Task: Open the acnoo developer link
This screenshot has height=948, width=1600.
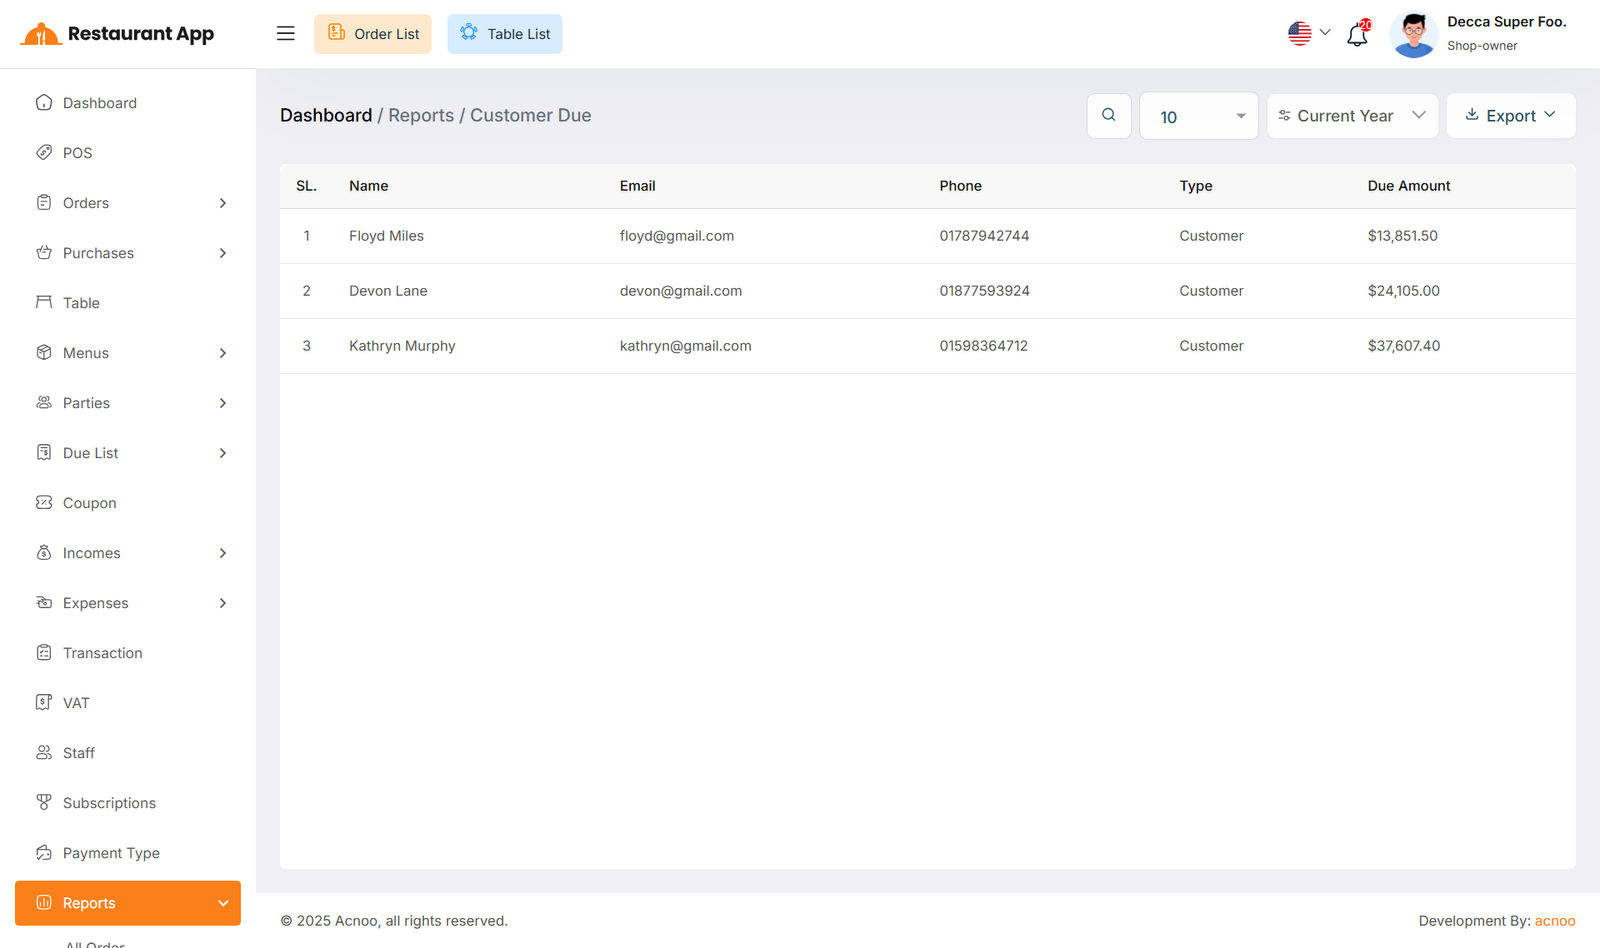Action: click(x=1554, y=921)
